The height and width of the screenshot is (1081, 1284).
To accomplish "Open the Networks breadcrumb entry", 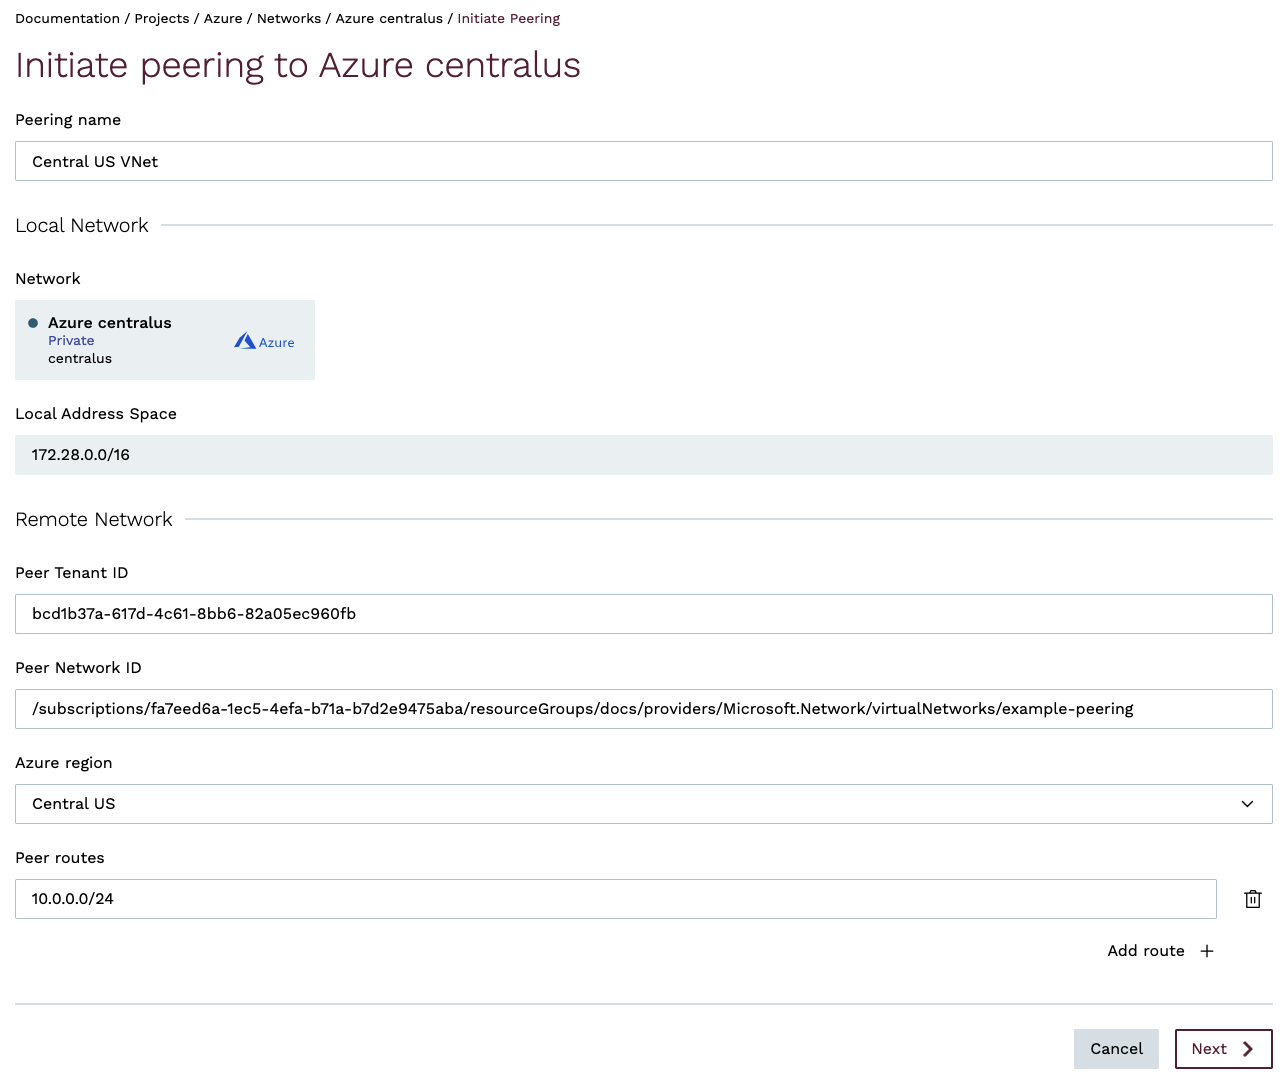I will point(289,18).
